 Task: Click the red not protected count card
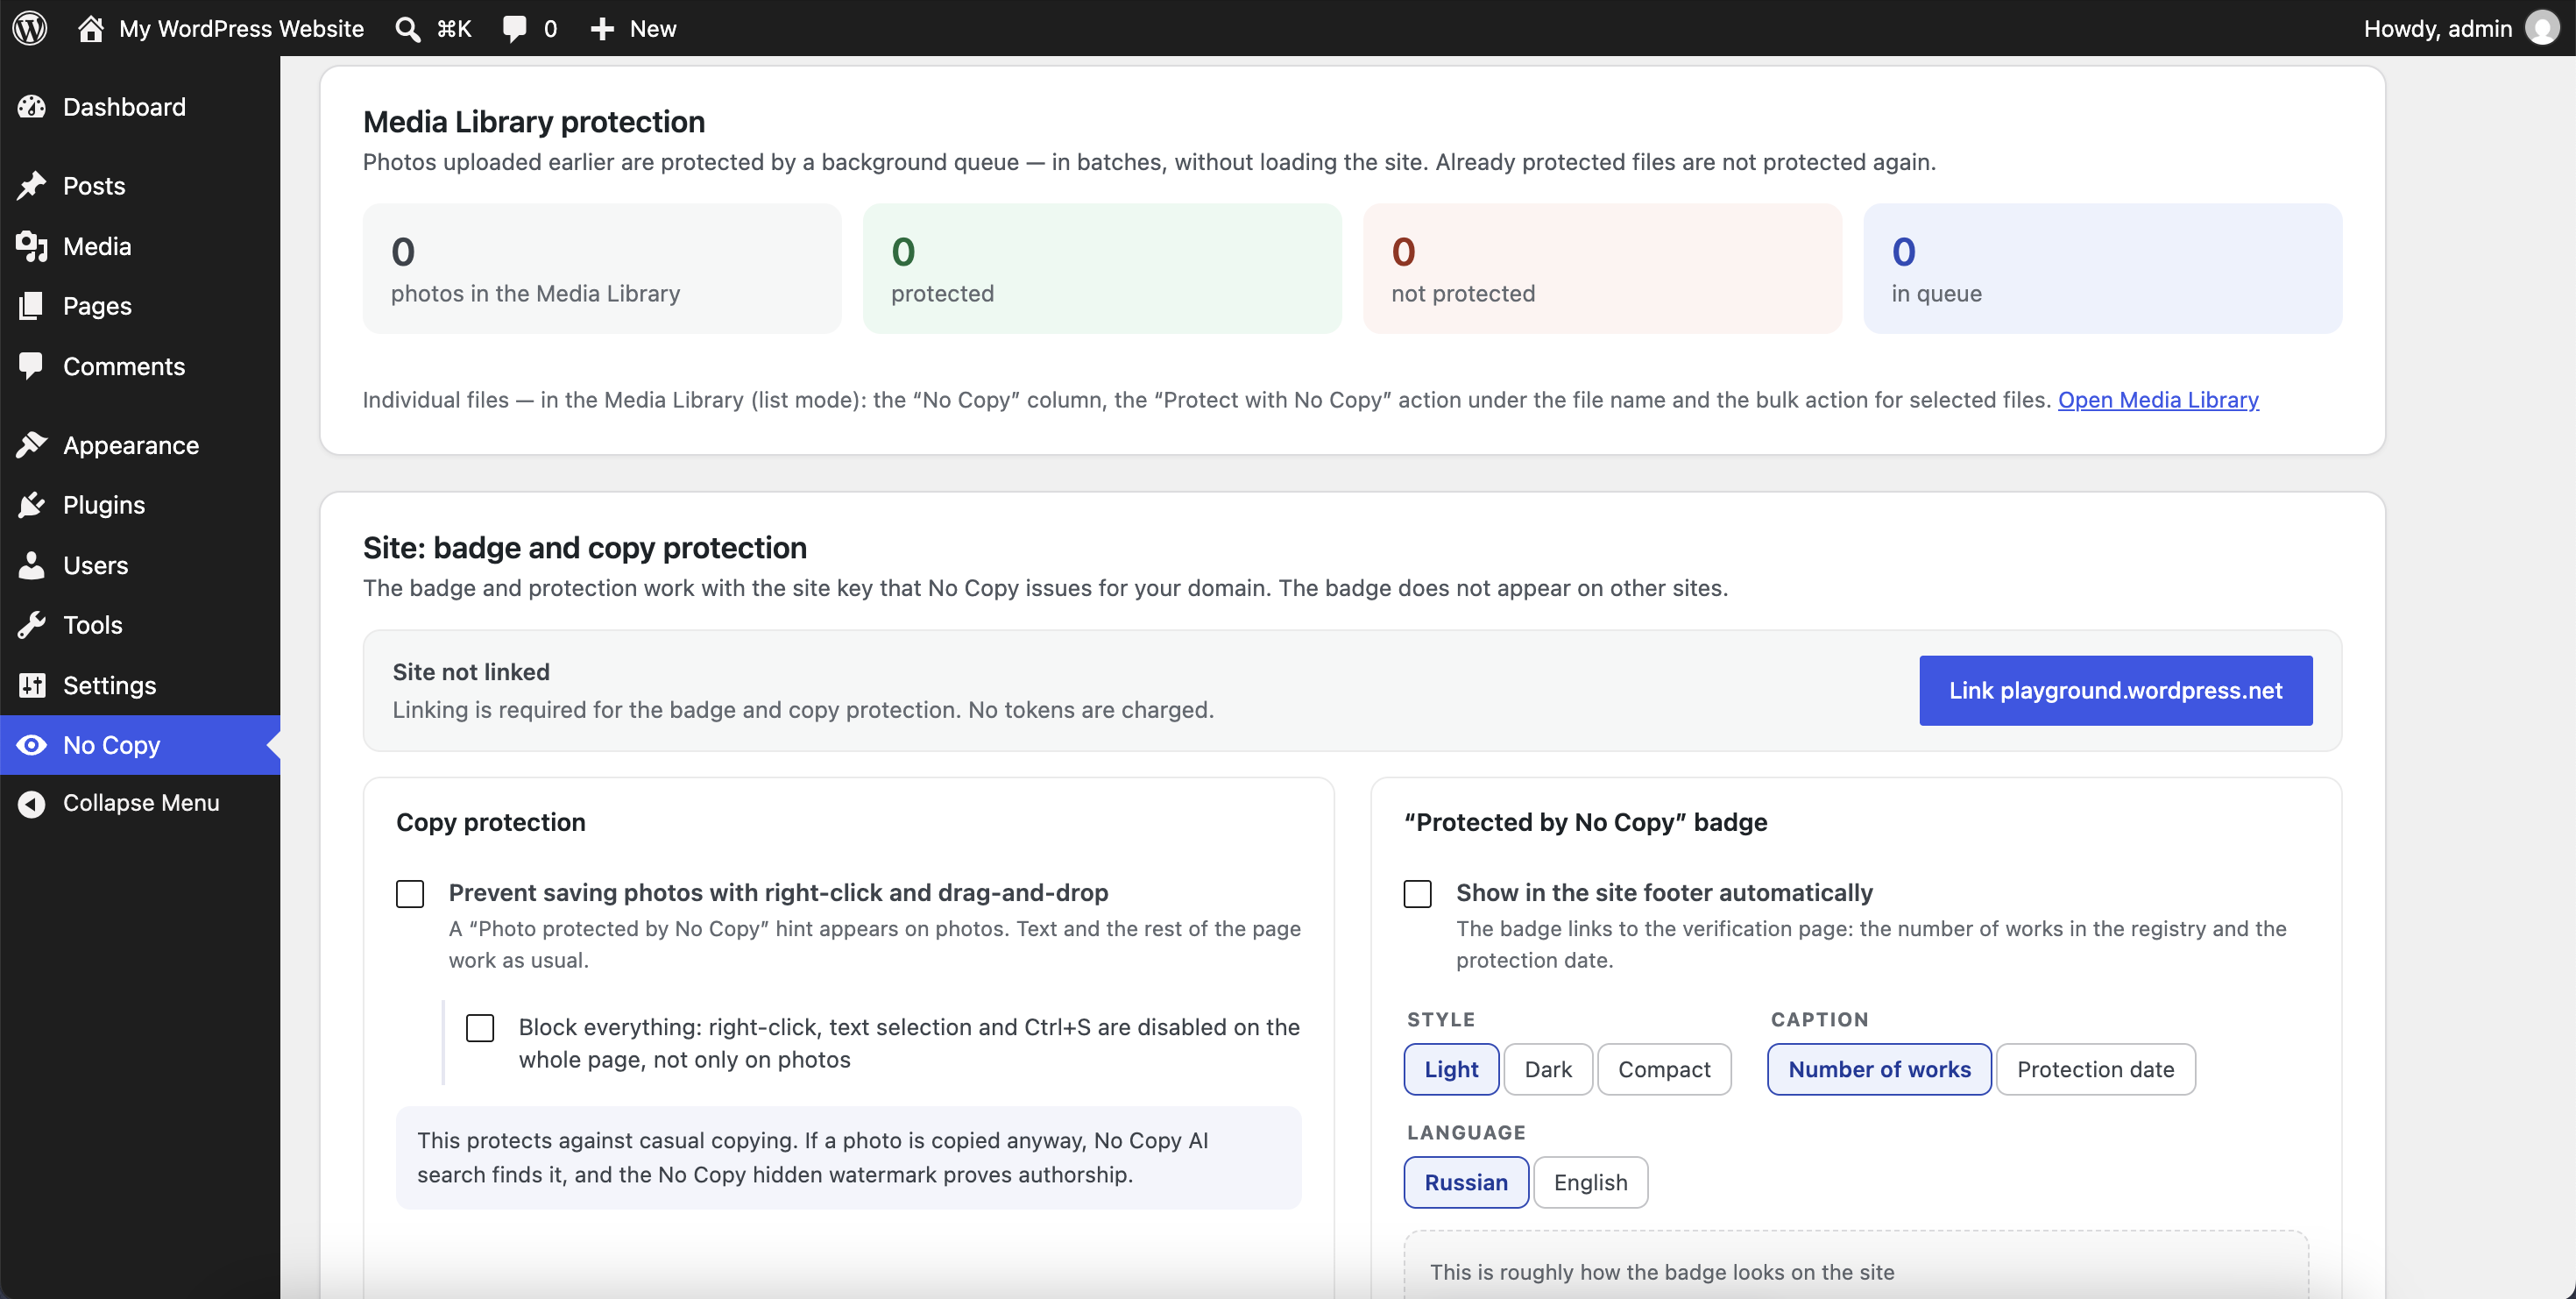coord(1602,268)
